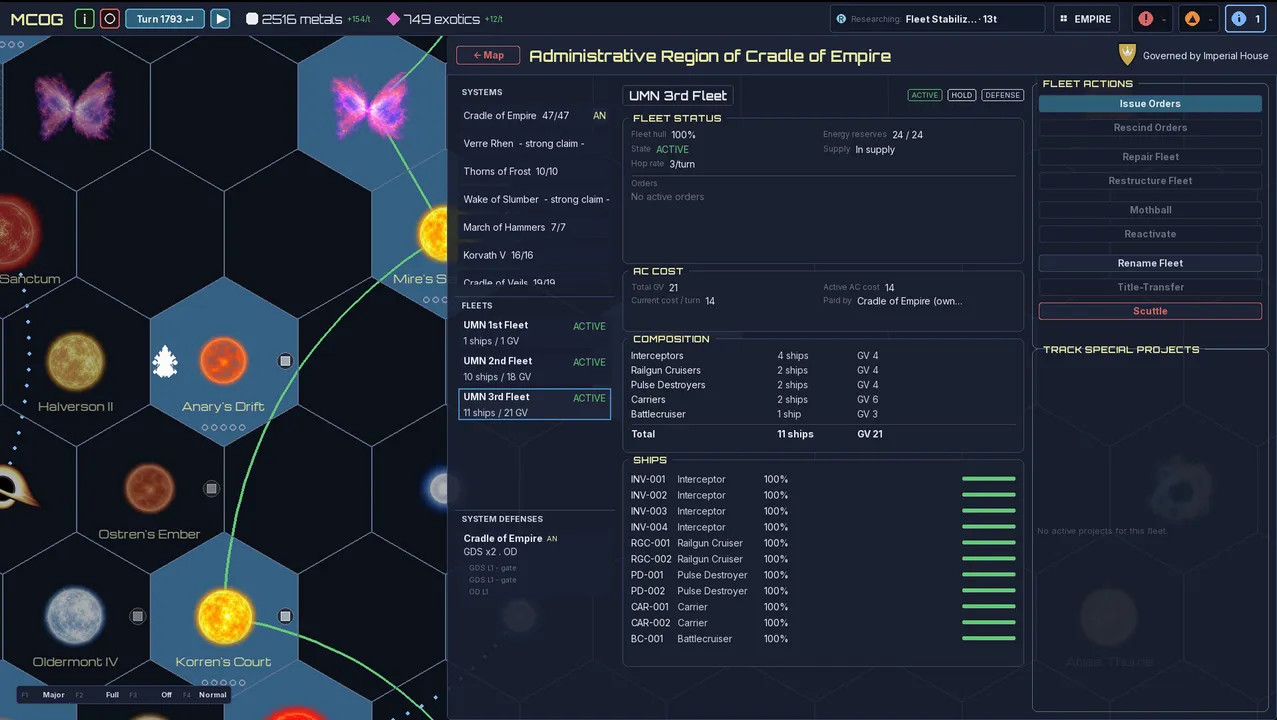This screenshot has width=1277, height=720.
Task: Click the white metals resource icon
Action: click(252, 19)
